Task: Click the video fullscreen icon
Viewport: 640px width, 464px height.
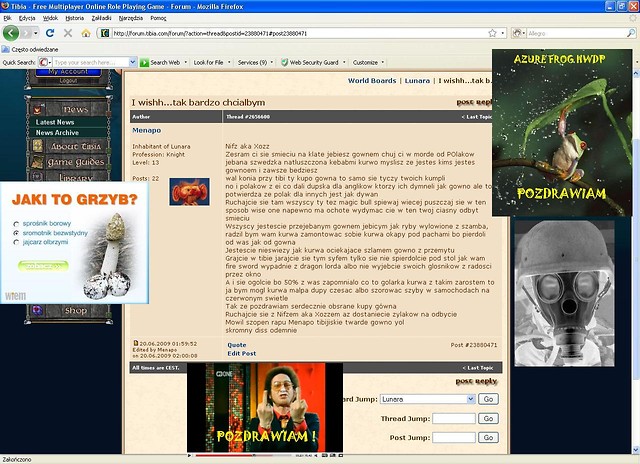Action: pos(340,455)
